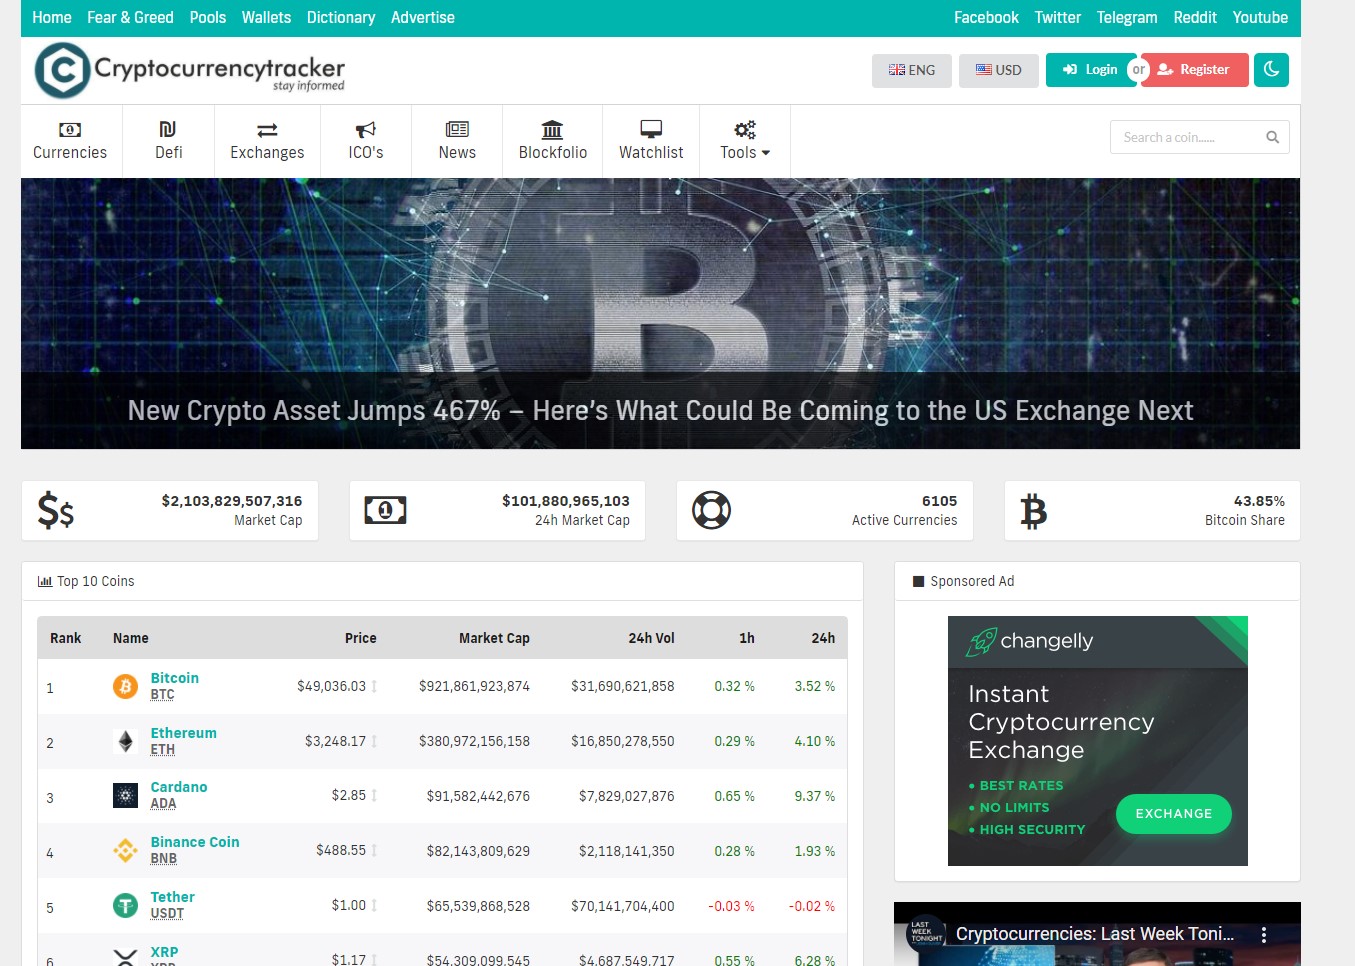The height and width of the screenshot is (966, 1355).
Task: Click the changelly logo in ad
Action: coord(1030,641)
